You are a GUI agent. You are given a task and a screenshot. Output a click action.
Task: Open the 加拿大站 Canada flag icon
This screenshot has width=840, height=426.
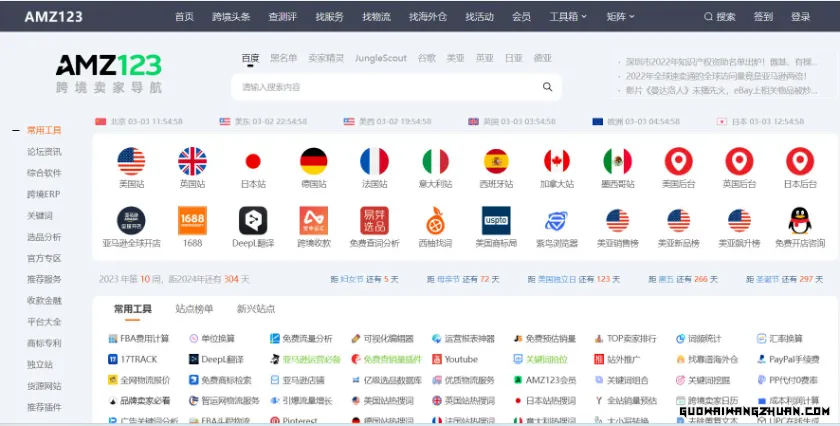click(x=557, y=161)
